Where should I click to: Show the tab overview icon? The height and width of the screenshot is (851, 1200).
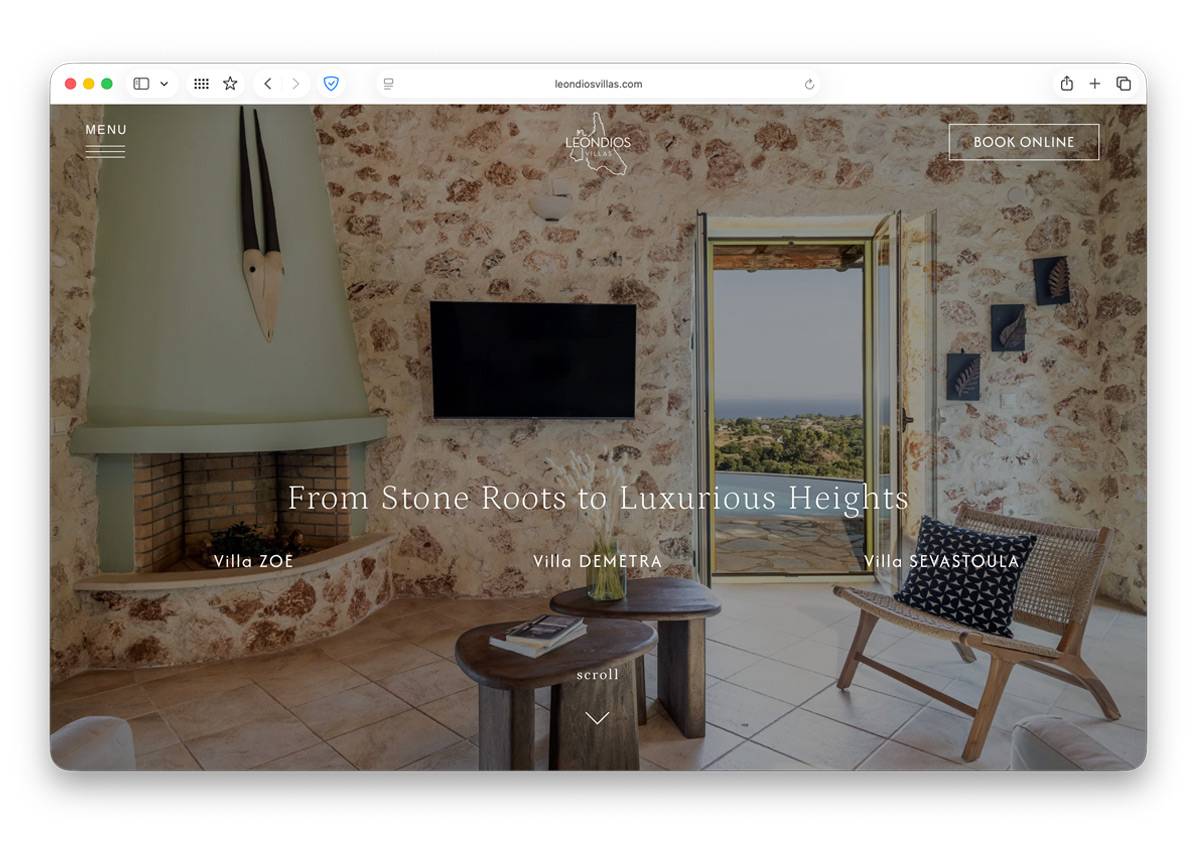[x=1123, y=84]
